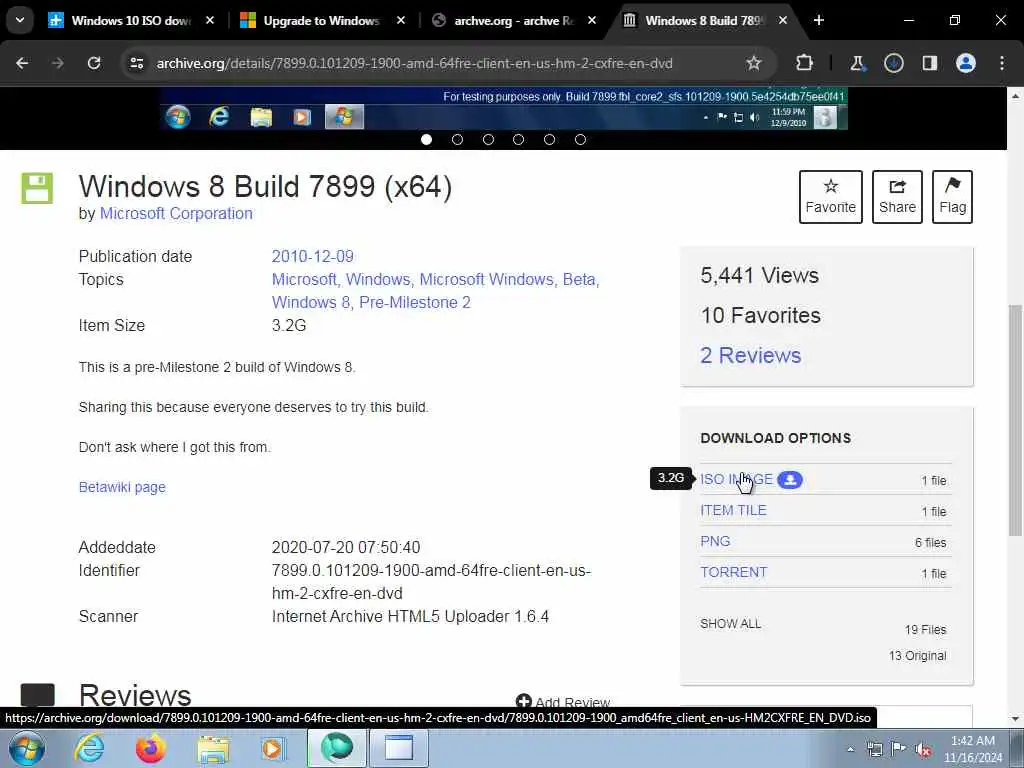The image size is (1024, 768).
Task: Open the Action Center flag icon
Action: point(898,750)
